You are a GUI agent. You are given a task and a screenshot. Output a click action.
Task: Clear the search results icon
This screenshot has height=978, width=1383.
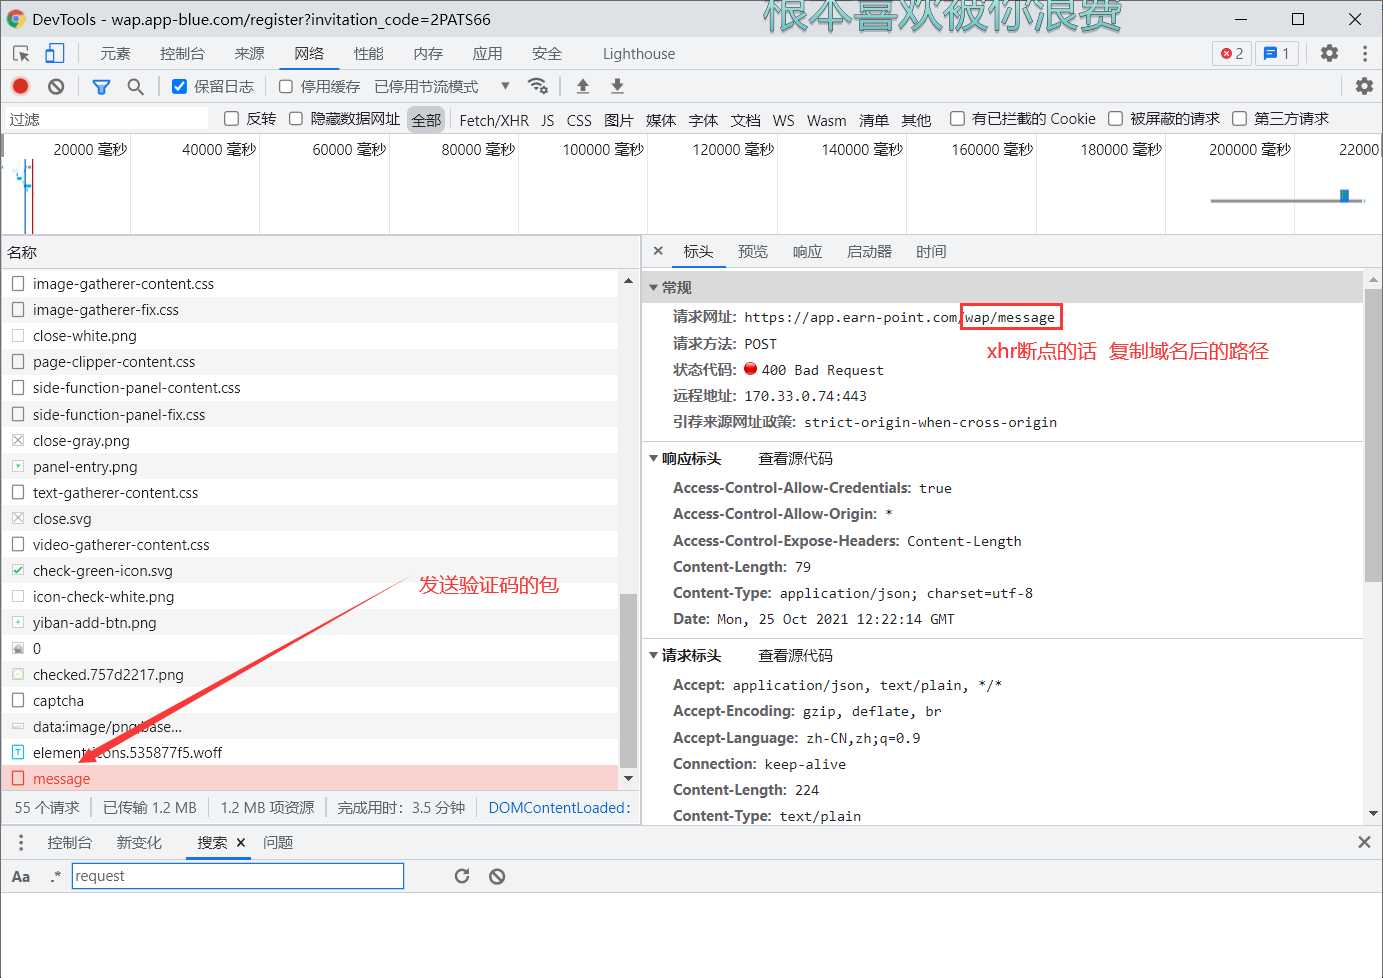(497, 876)
